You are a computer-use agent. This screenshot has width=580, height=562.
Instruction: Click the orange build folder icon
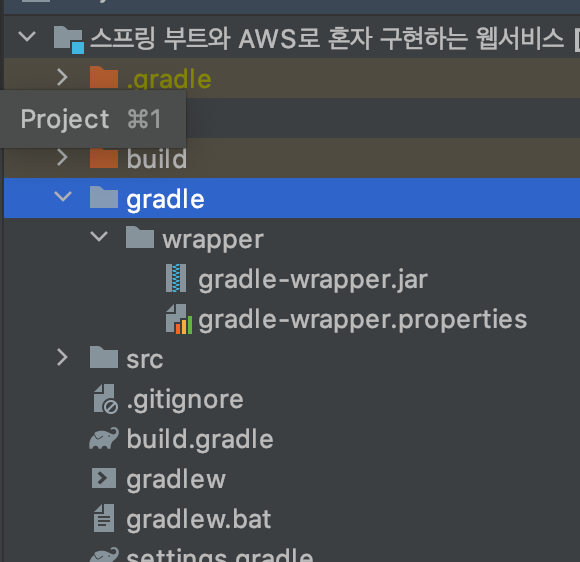[x=104, y=158]
